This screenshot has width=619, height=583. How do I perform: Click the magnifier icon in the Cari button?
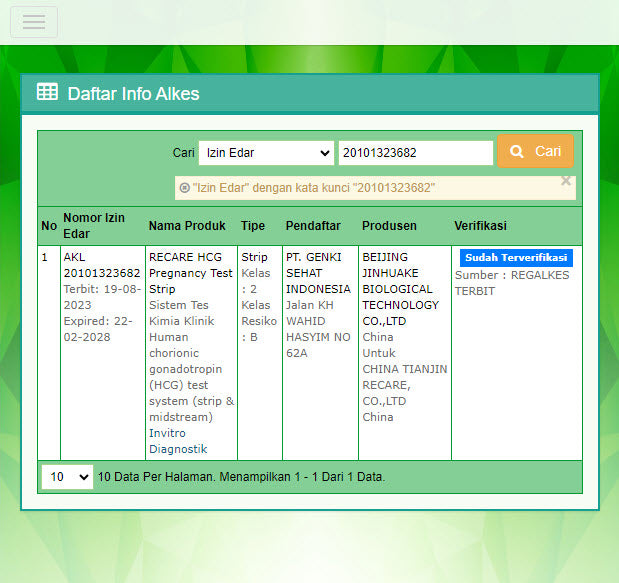(x=517, y=152)
